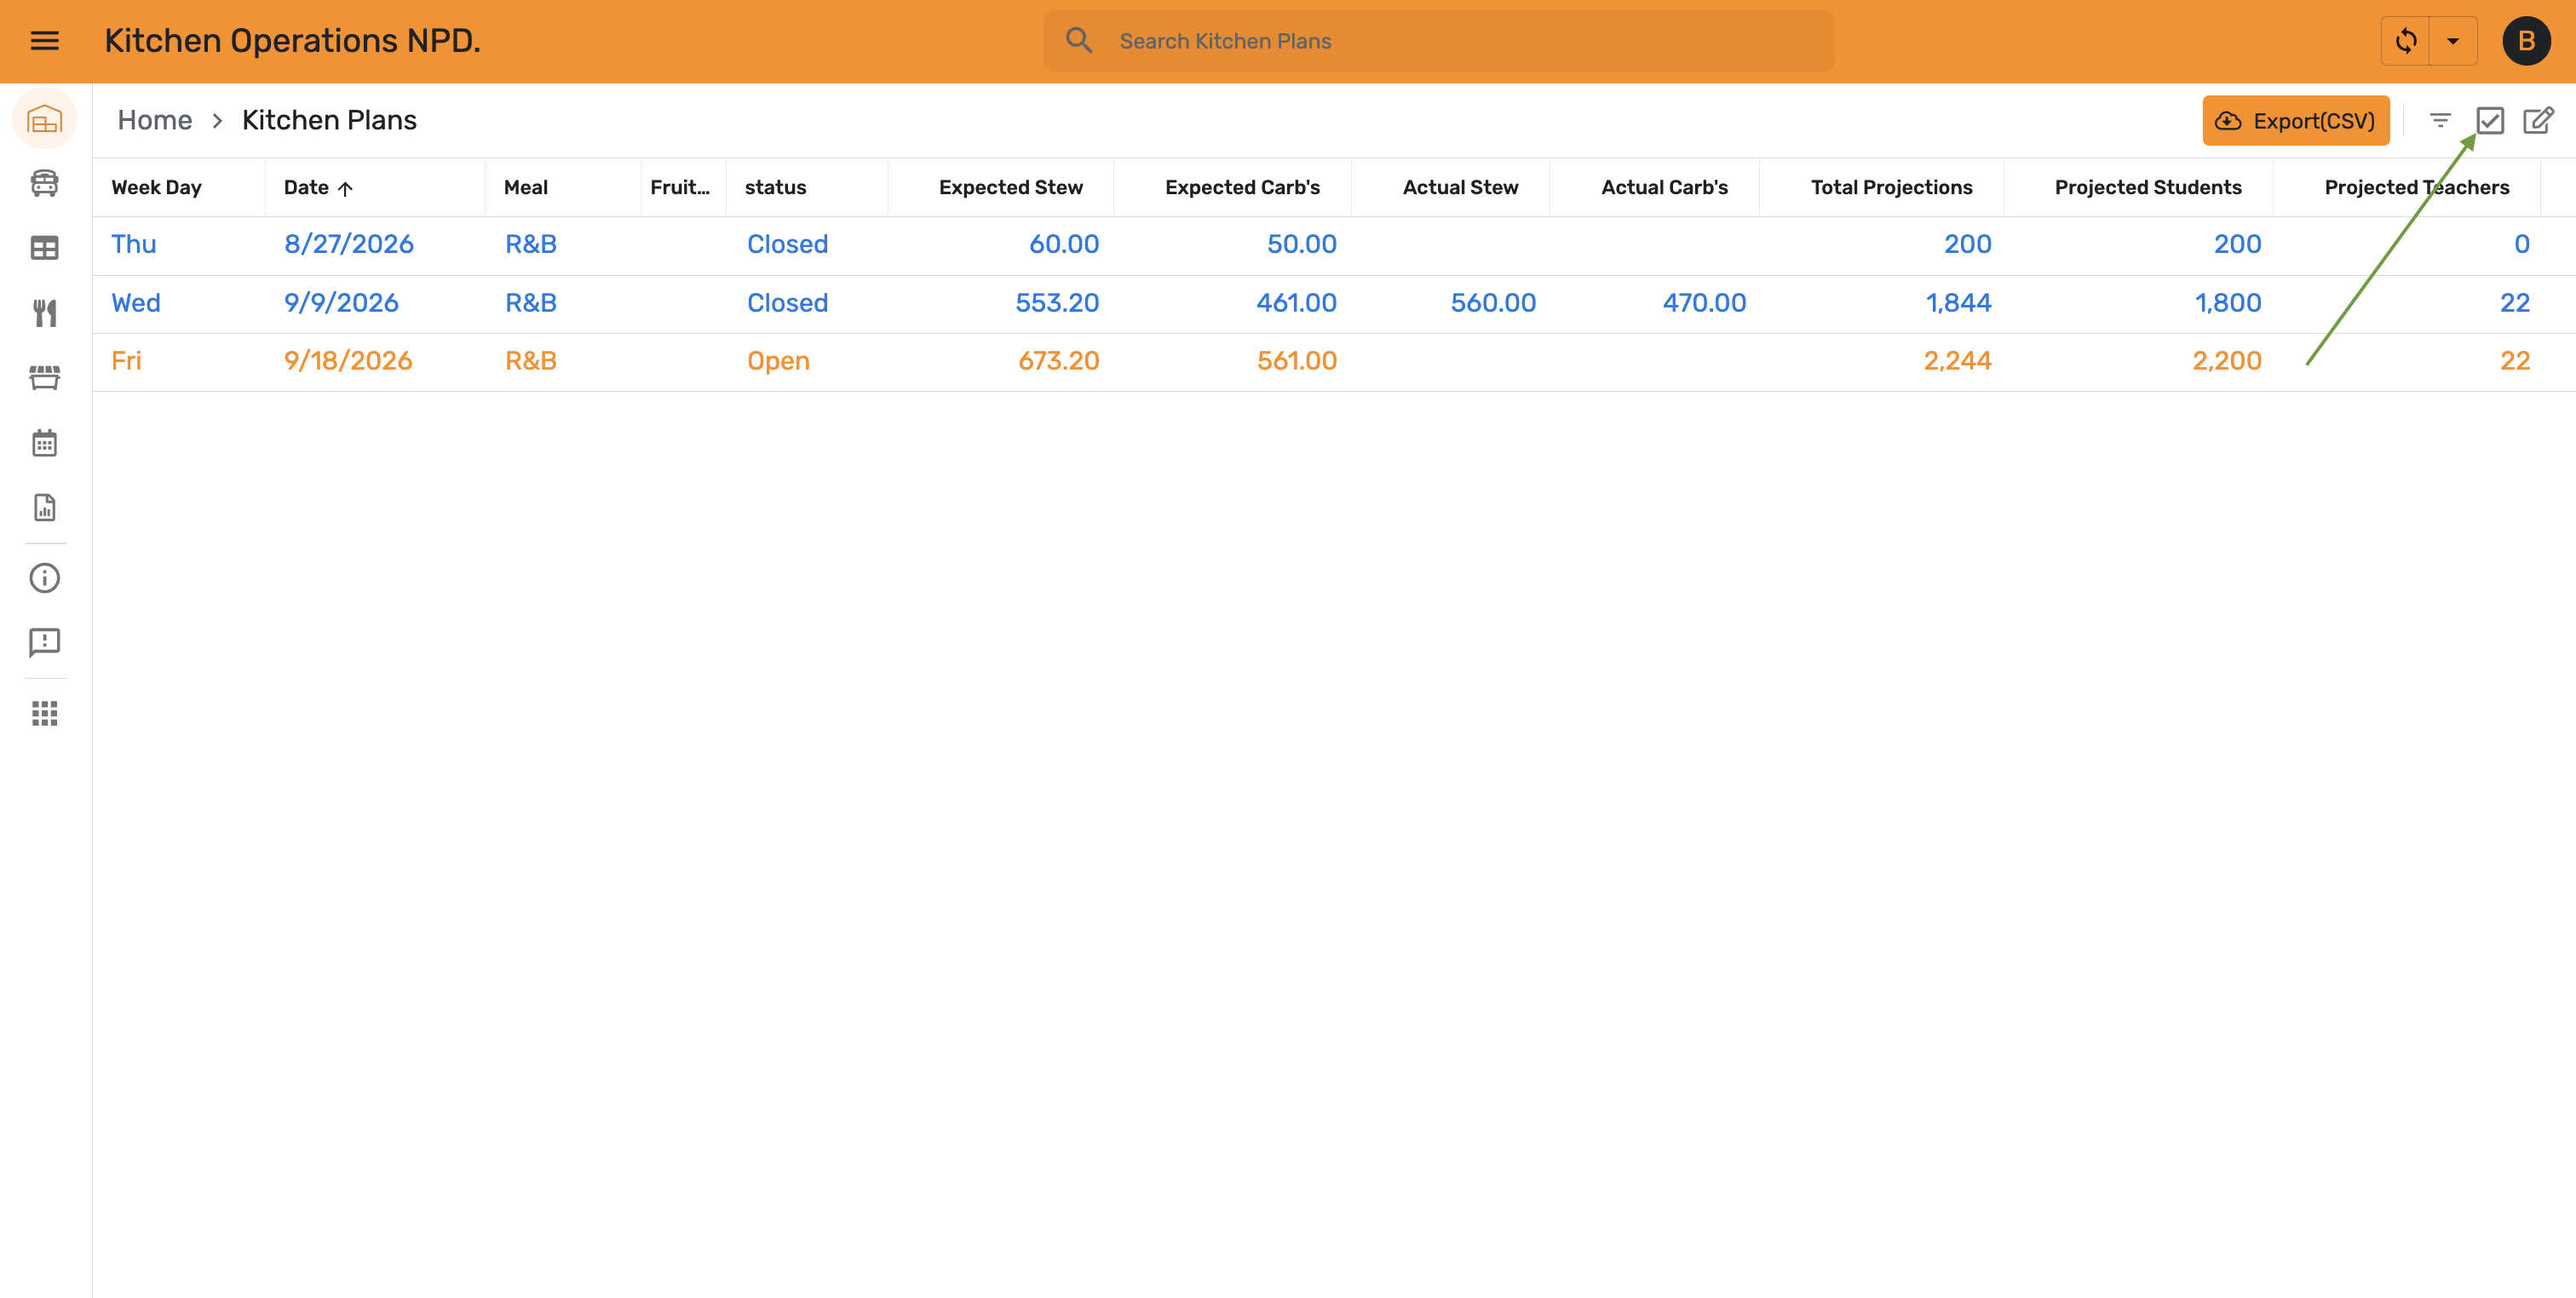Click the Export(CSV) button

2296,121
